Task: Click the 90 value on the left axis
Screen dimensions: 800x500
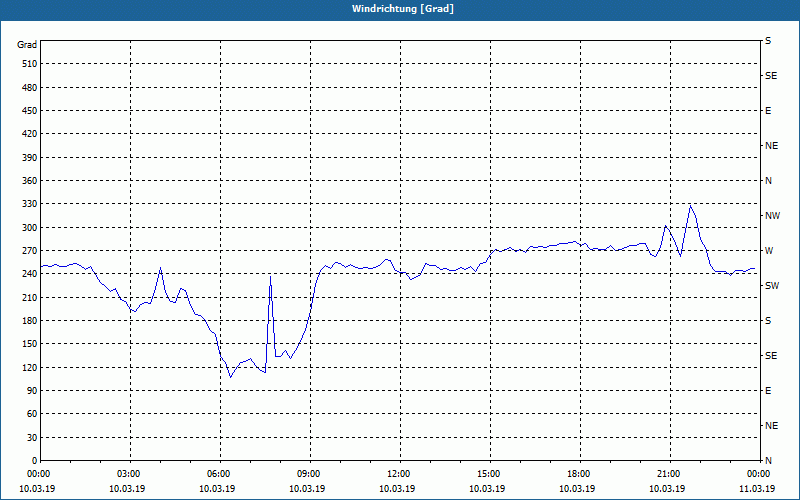Action: click(x=32, y=390)
